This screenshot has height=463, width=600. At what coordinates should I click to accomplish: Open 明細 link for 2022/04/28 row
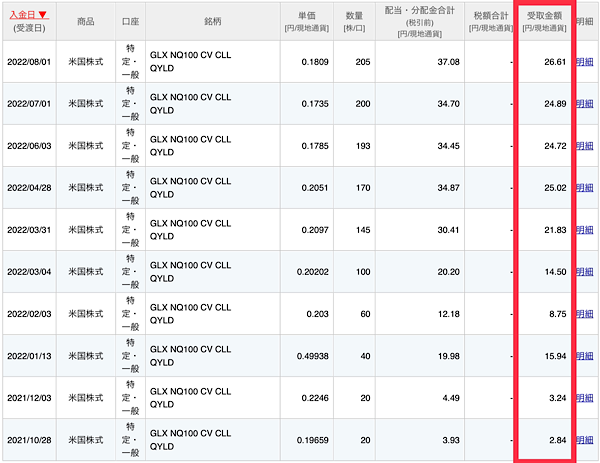tap(585, 188)
